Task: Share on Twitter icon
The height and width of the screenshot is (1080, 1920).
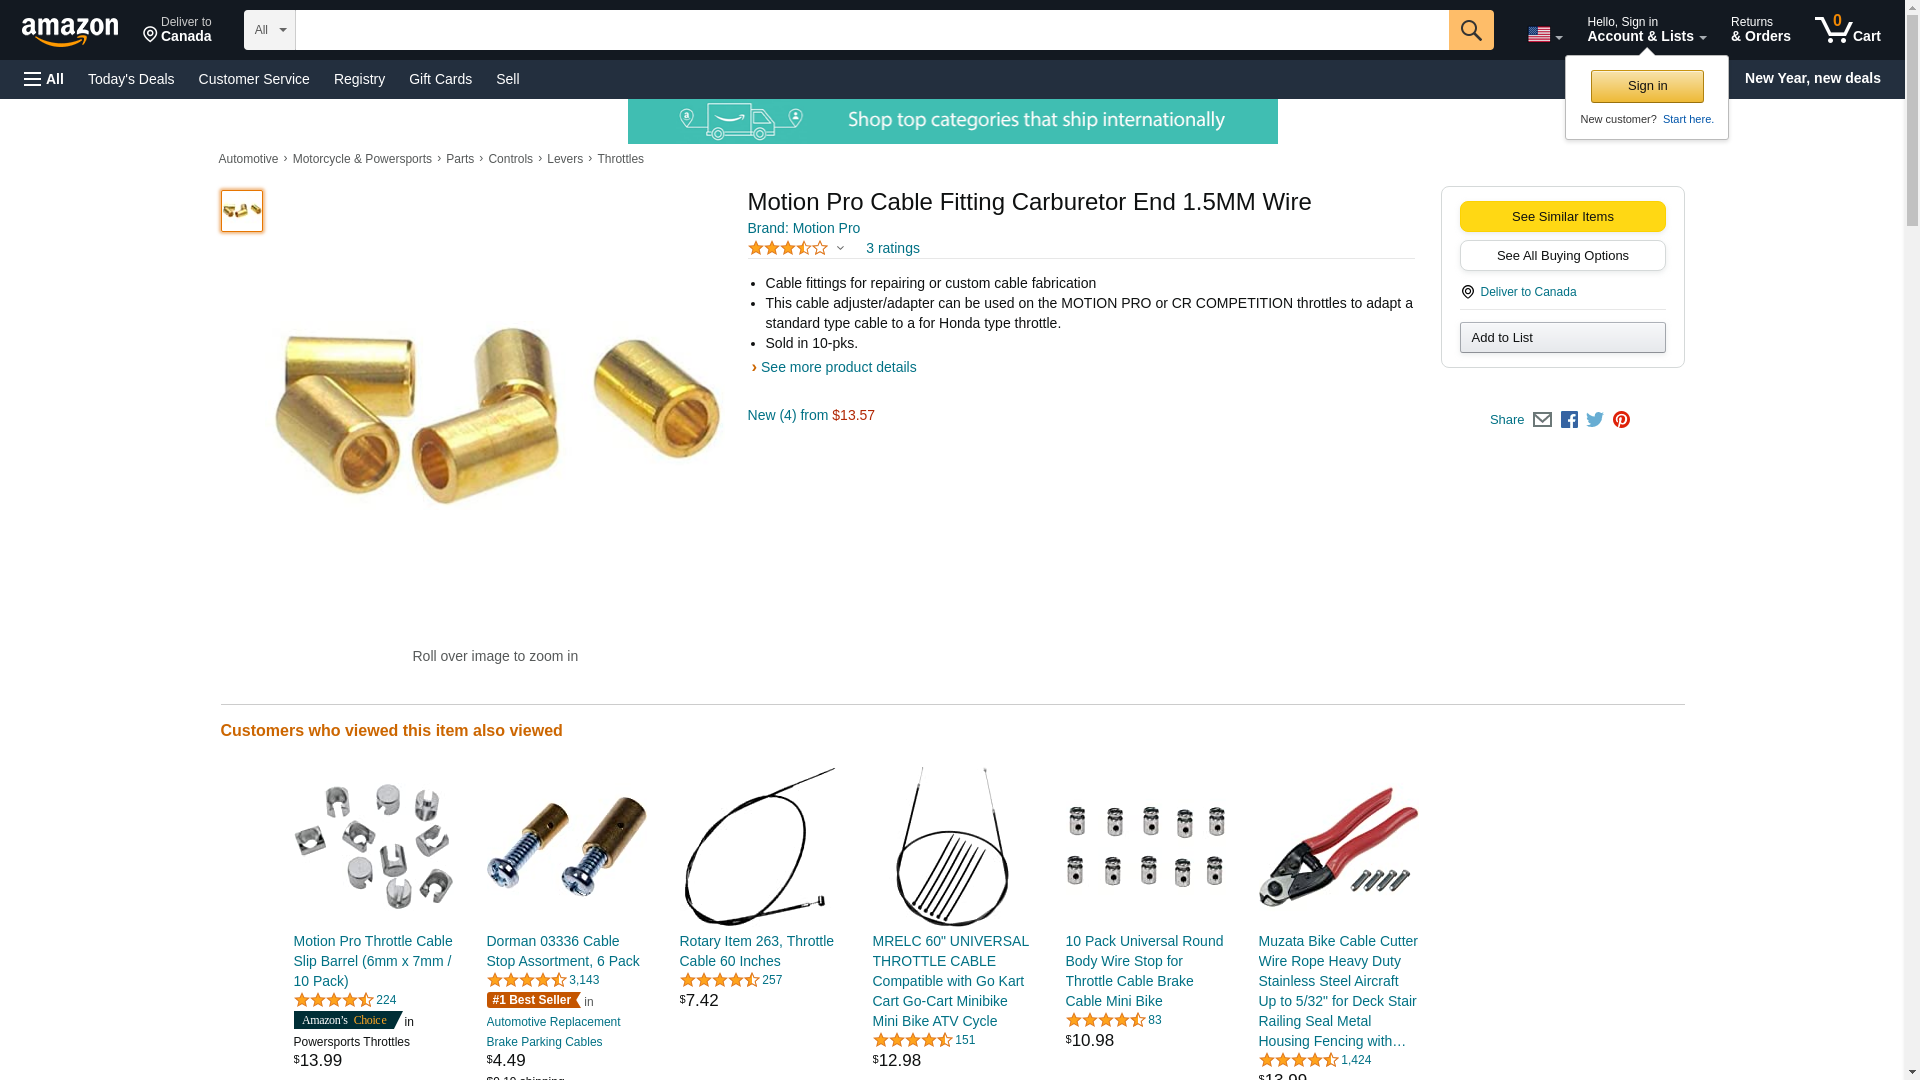Action: tap(1595, 420)
